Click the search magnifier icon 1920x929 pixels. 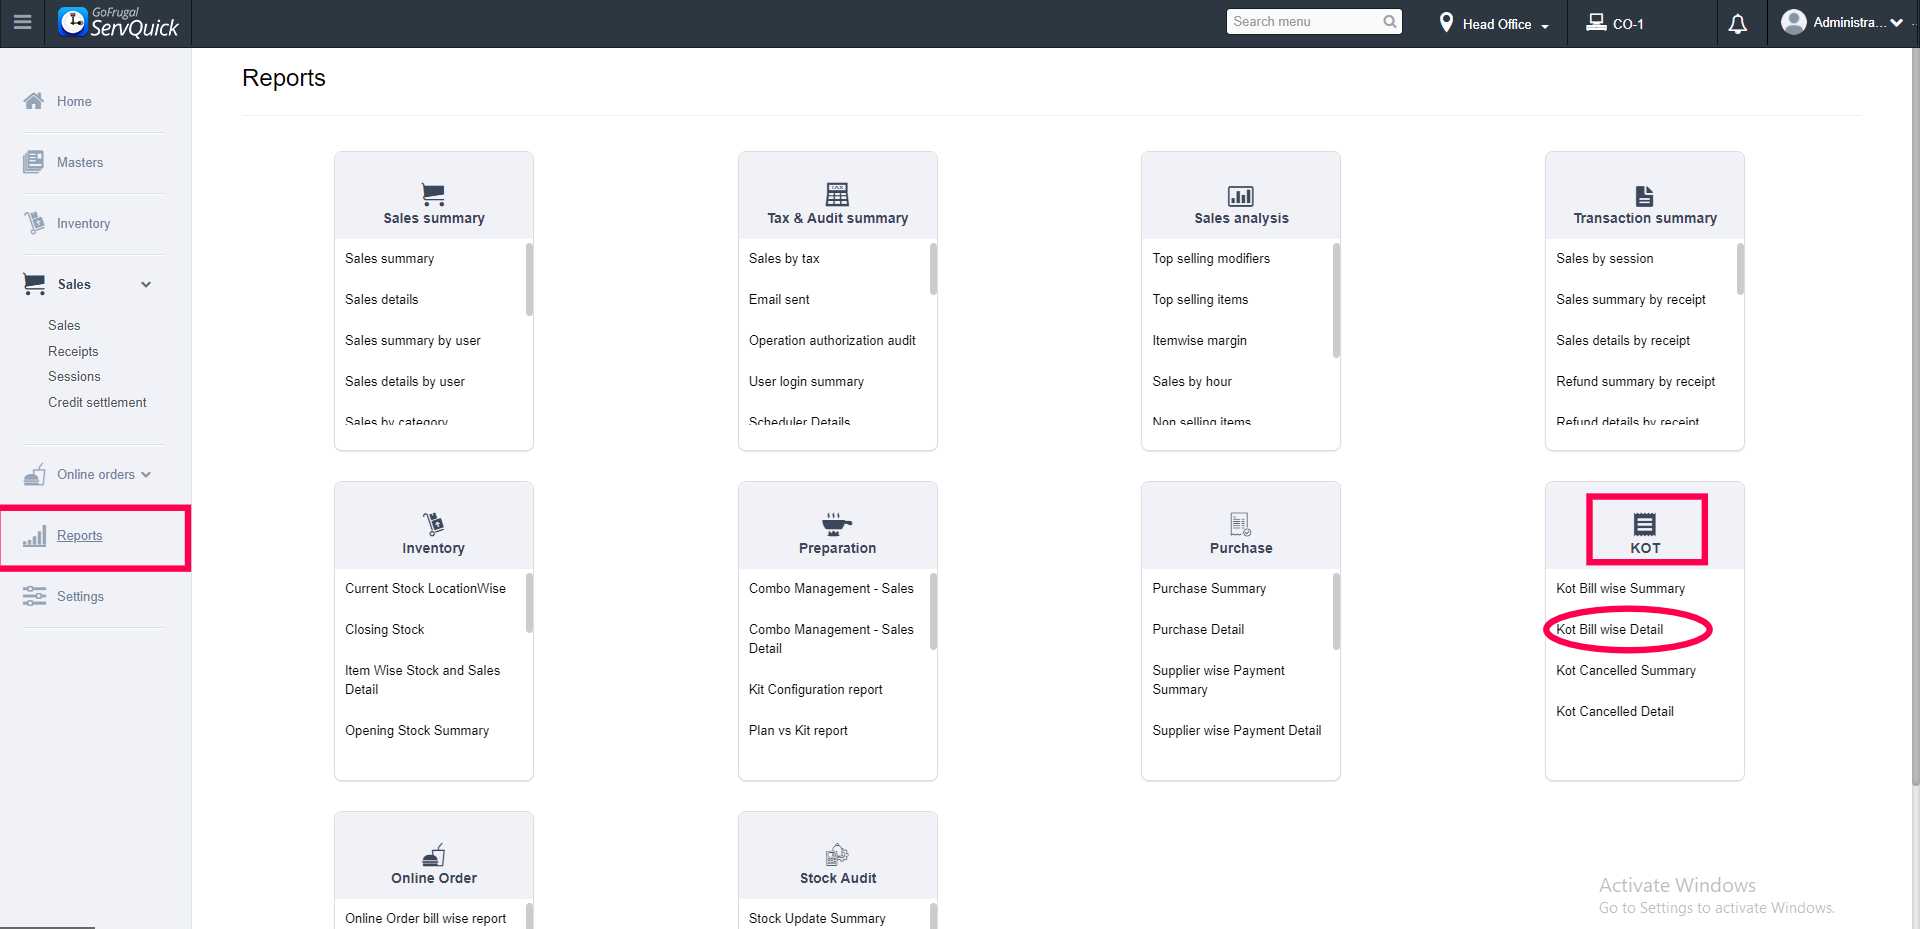(x=1389, y=21)
